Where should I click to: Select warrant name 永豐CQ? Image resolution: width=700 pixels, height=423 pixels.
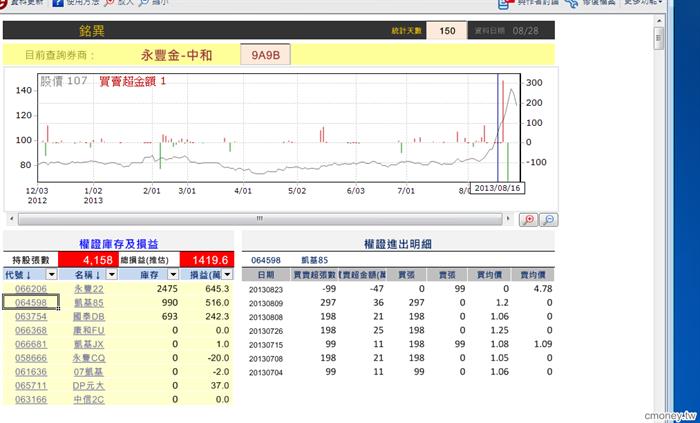89,358
